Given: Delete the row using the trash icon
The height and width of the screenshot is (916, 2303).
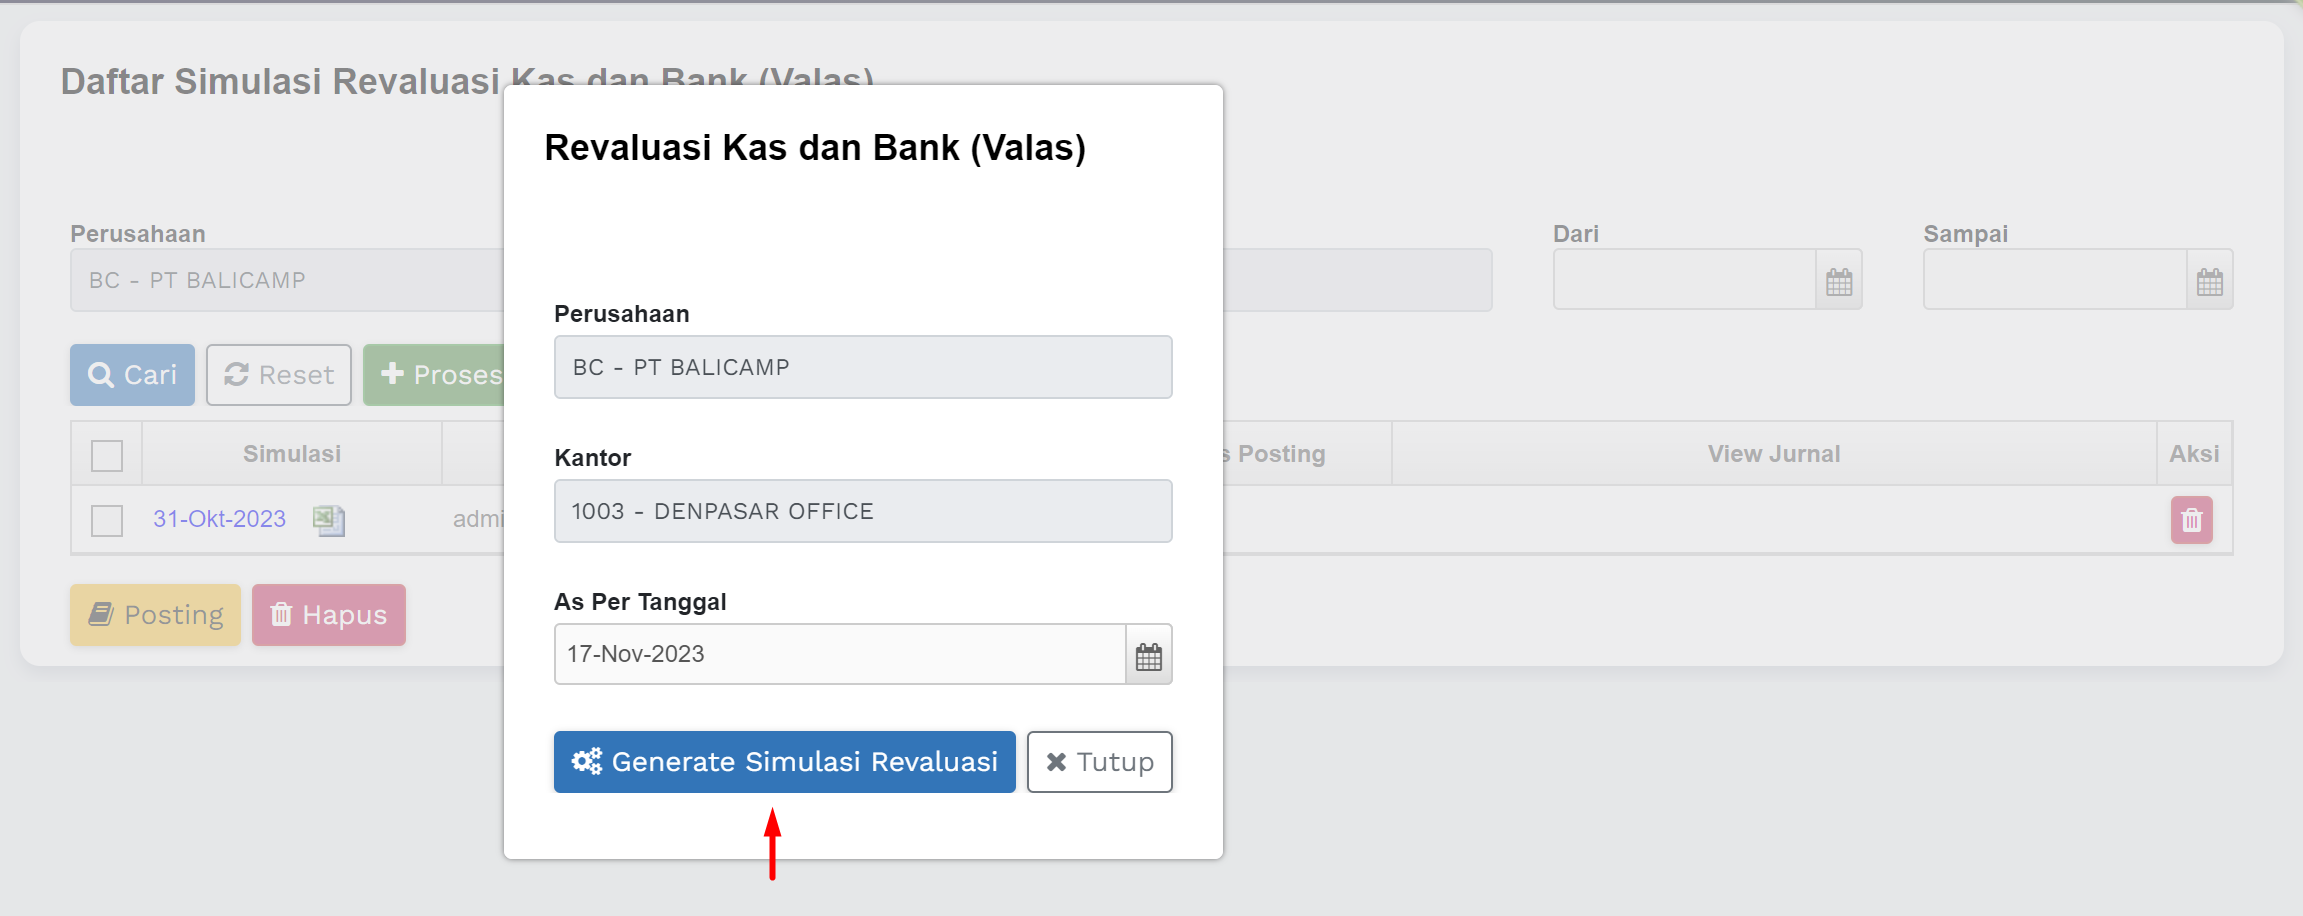Looking at the screenshot, I should (2191, 520).
